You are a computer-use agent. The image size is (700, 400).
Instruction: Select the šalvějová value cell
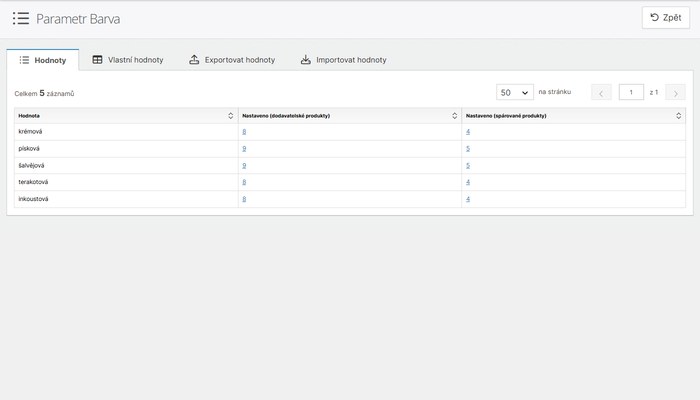click(126, 166)
